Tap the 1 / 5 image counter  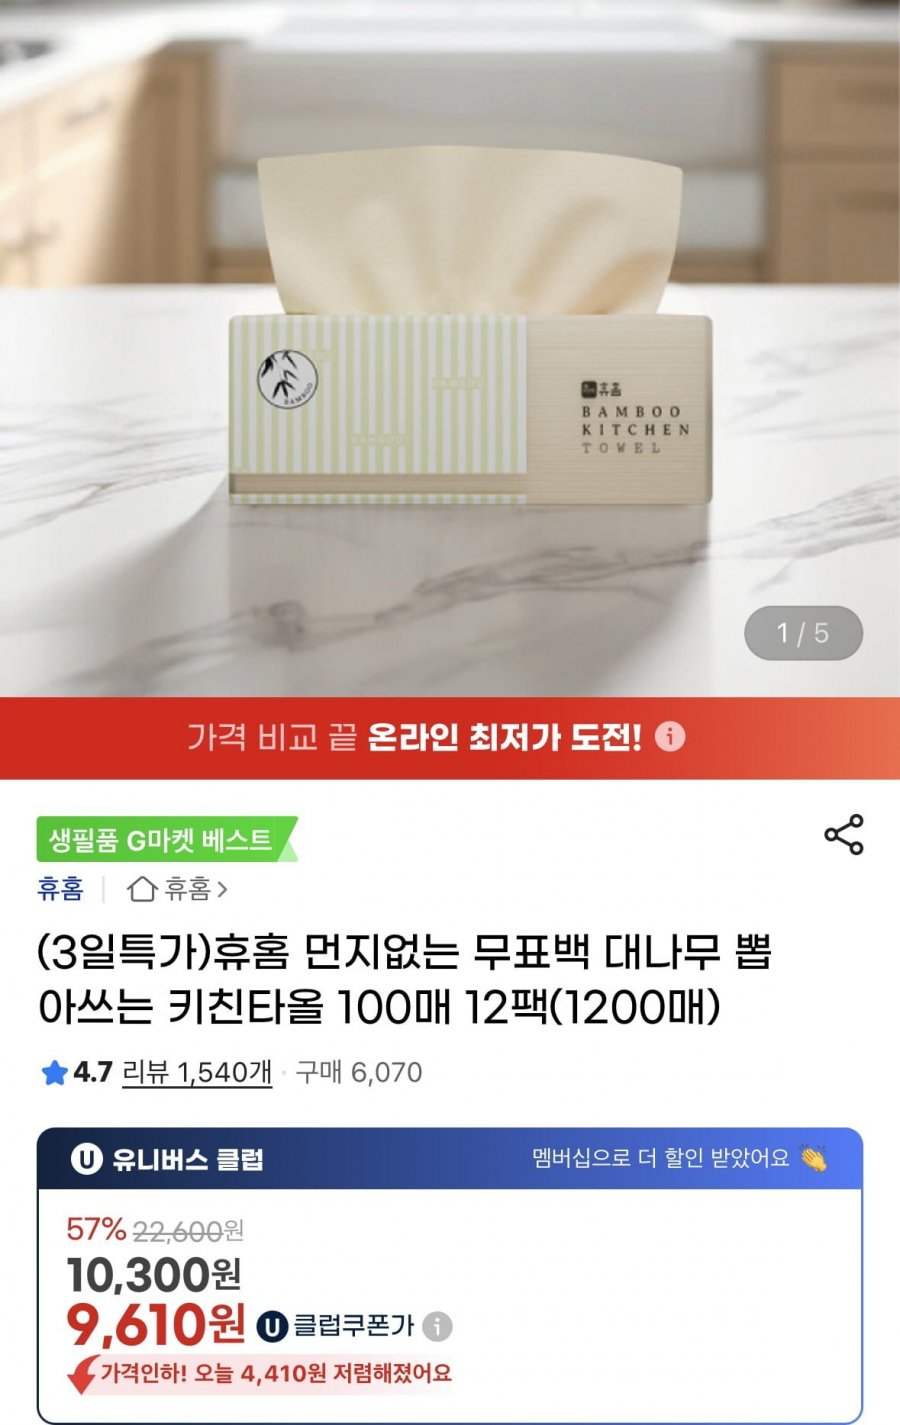click(x=803, y=633)
